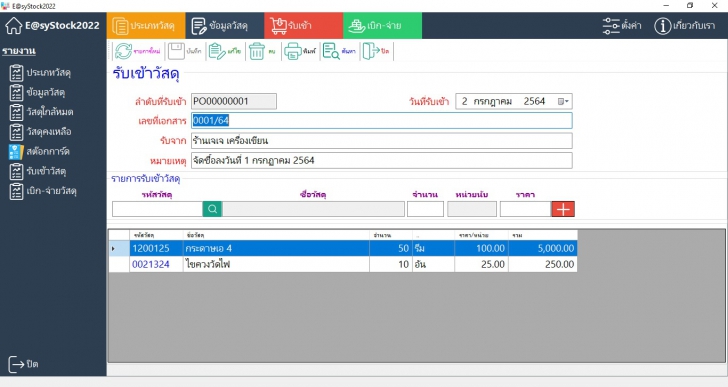Screen dimensions: 728x387
Task: Click the ลำดับที่รับเข้า PO00000001 field
Action: (234, 101)
